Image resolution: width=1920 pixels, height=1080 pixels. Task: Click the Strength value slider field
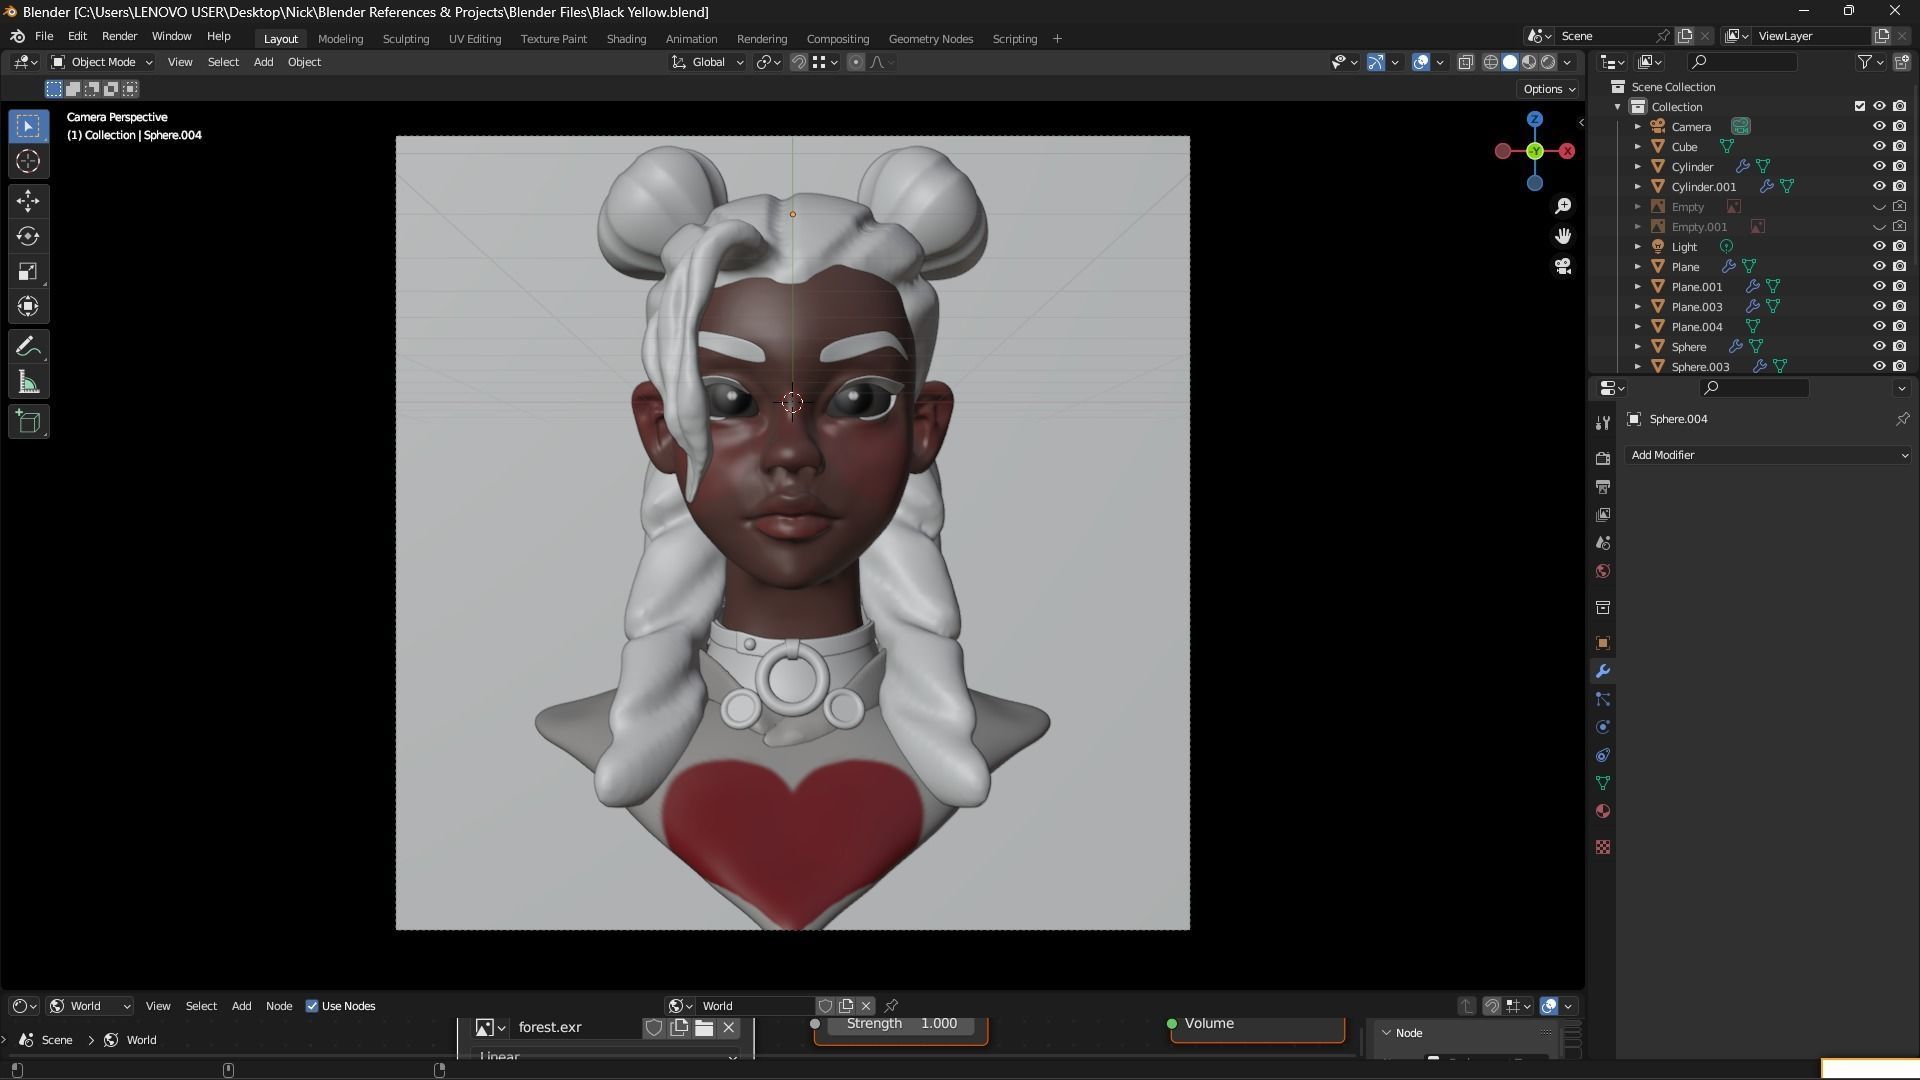point(901,1024)
